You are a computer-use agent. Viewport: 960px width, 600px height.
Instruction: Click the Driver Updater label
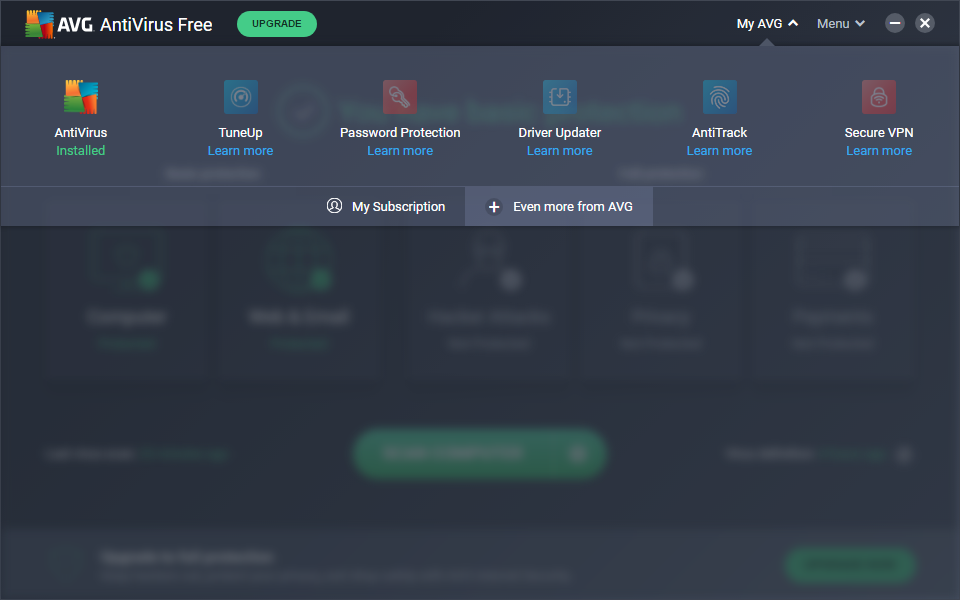point(560,133)
